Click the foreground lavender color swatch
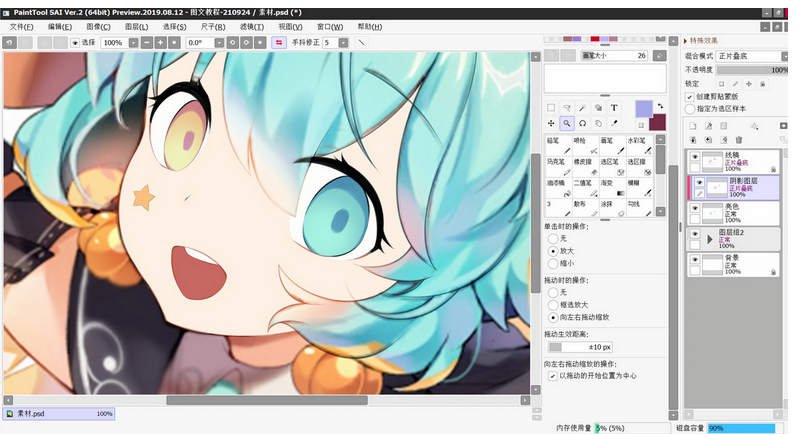 tap(644, 109)
